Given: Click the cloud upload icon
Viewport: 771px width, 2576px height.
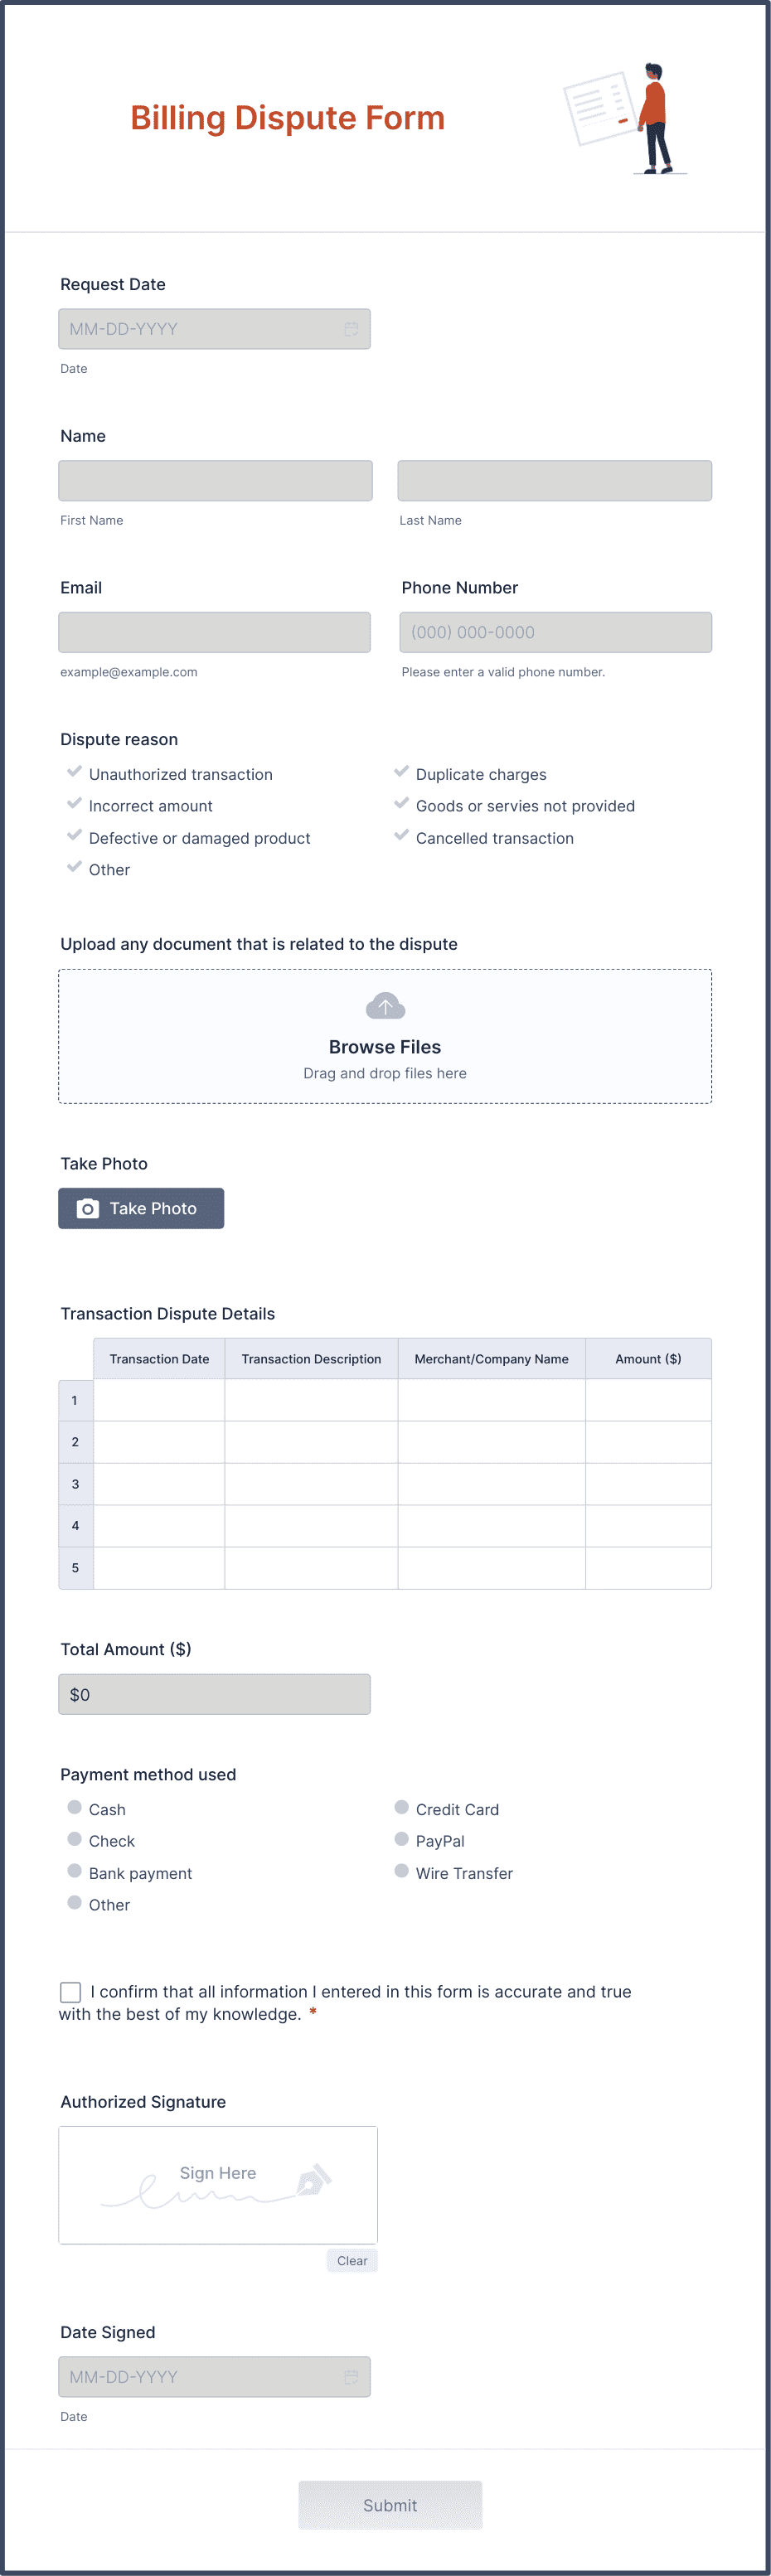Looking at the screenshot, I should click(385, 1005).
